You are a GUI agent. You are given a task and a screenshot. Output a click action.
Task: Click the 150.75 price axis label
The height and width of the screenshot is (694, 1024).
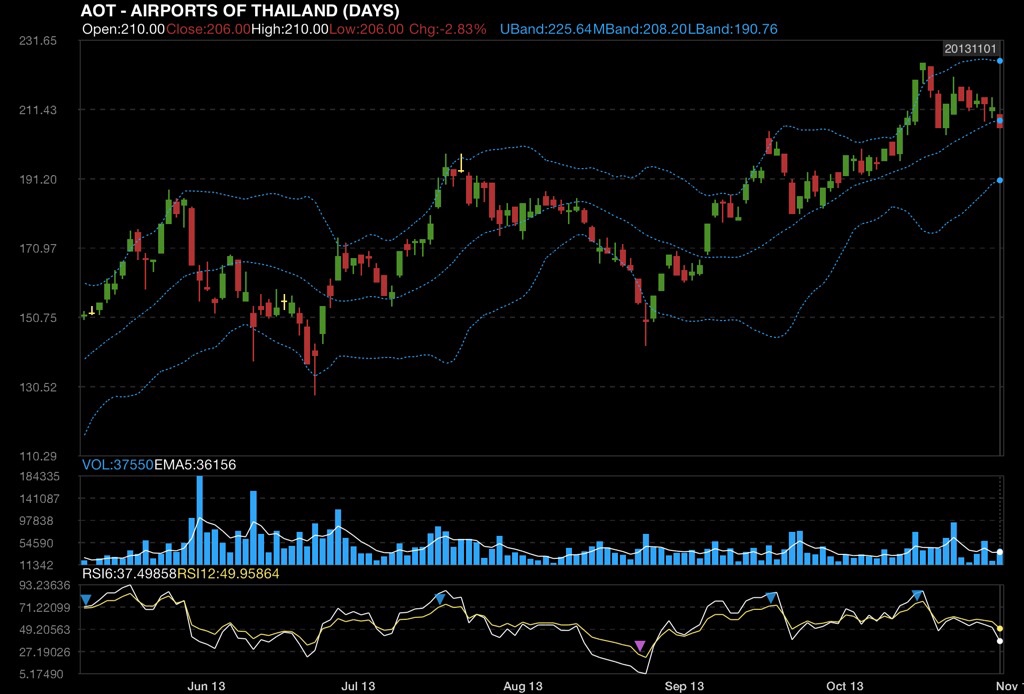pos(40,318)
